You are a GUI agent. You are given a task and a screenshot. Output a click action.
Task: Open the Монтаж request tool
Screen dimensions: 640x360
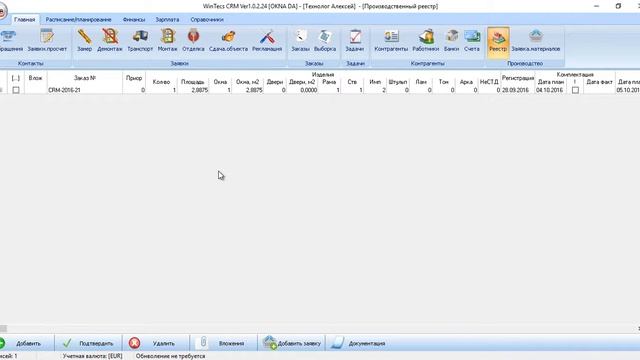(167, 40)
